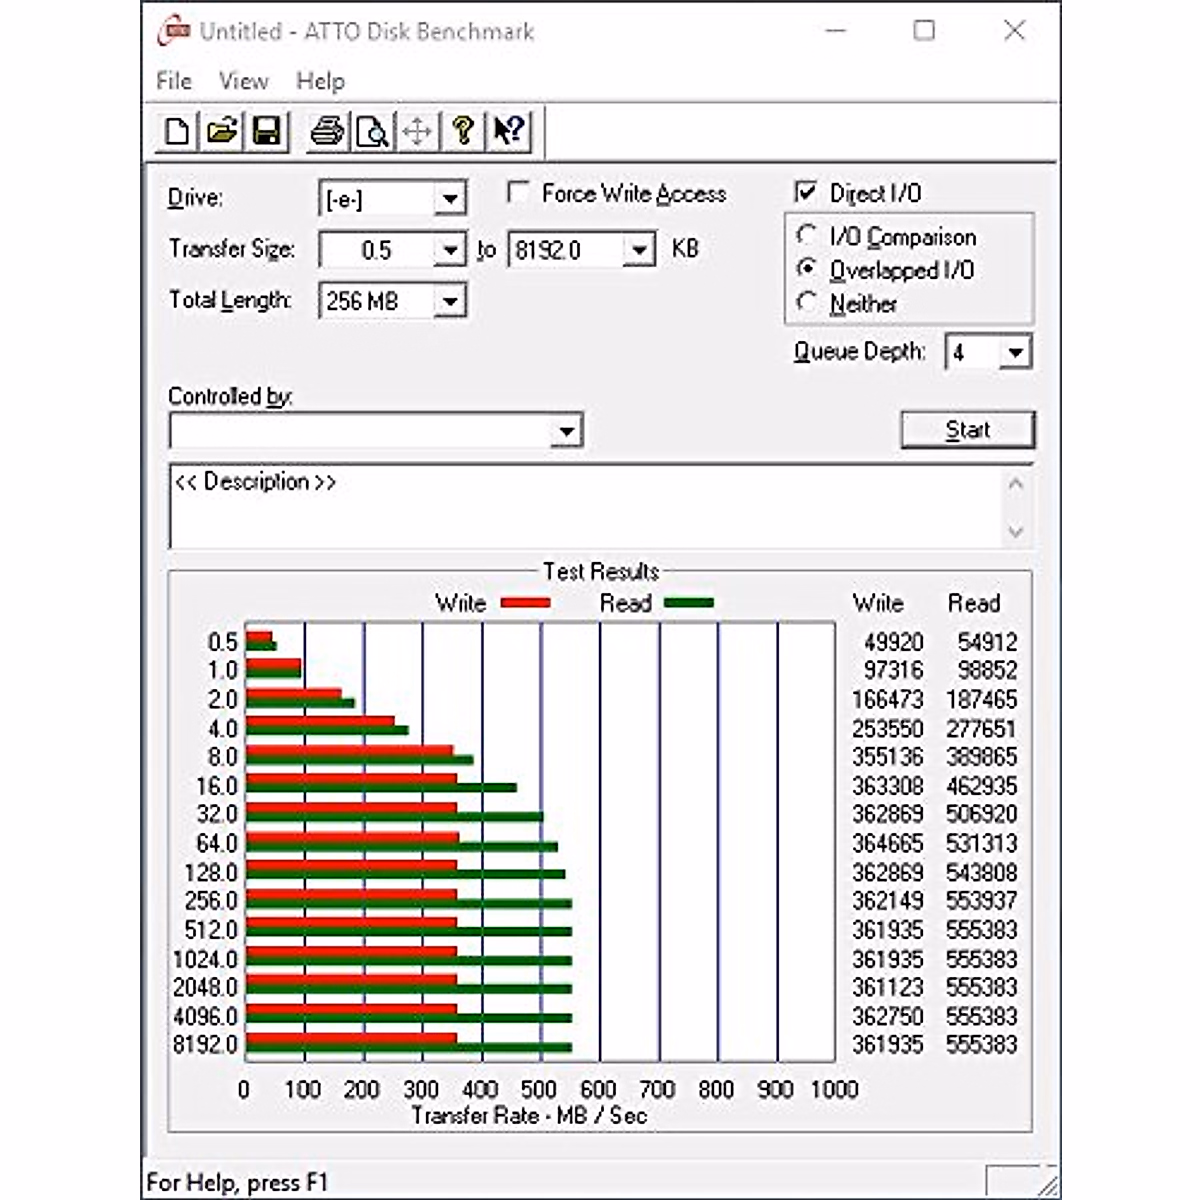Screen dimensions: 1200x1200
Task: Choose the Neither radio option
Action: point(807,302)
